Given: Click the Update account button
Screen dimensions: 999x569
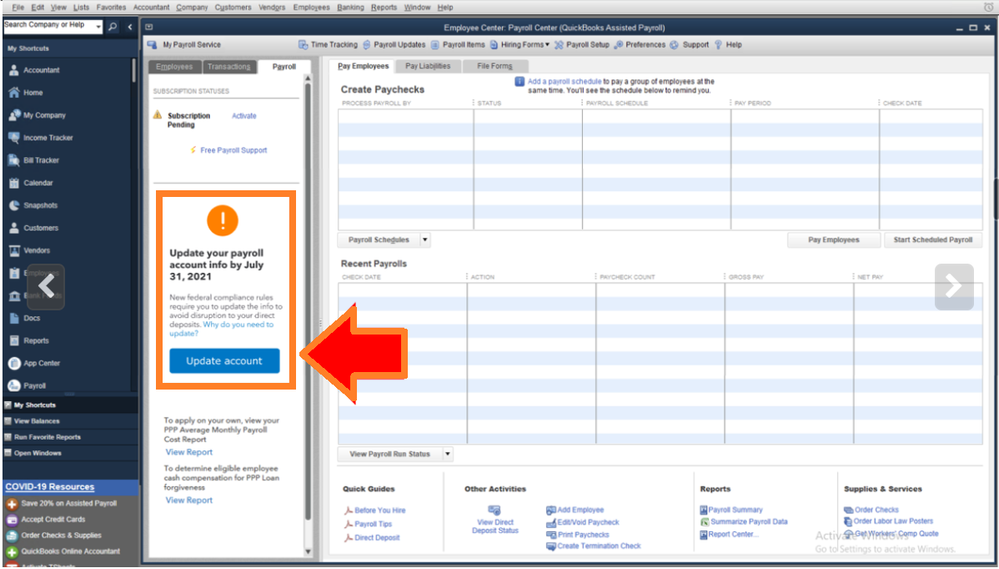Looking at the screenshot, I should (224, 361).
